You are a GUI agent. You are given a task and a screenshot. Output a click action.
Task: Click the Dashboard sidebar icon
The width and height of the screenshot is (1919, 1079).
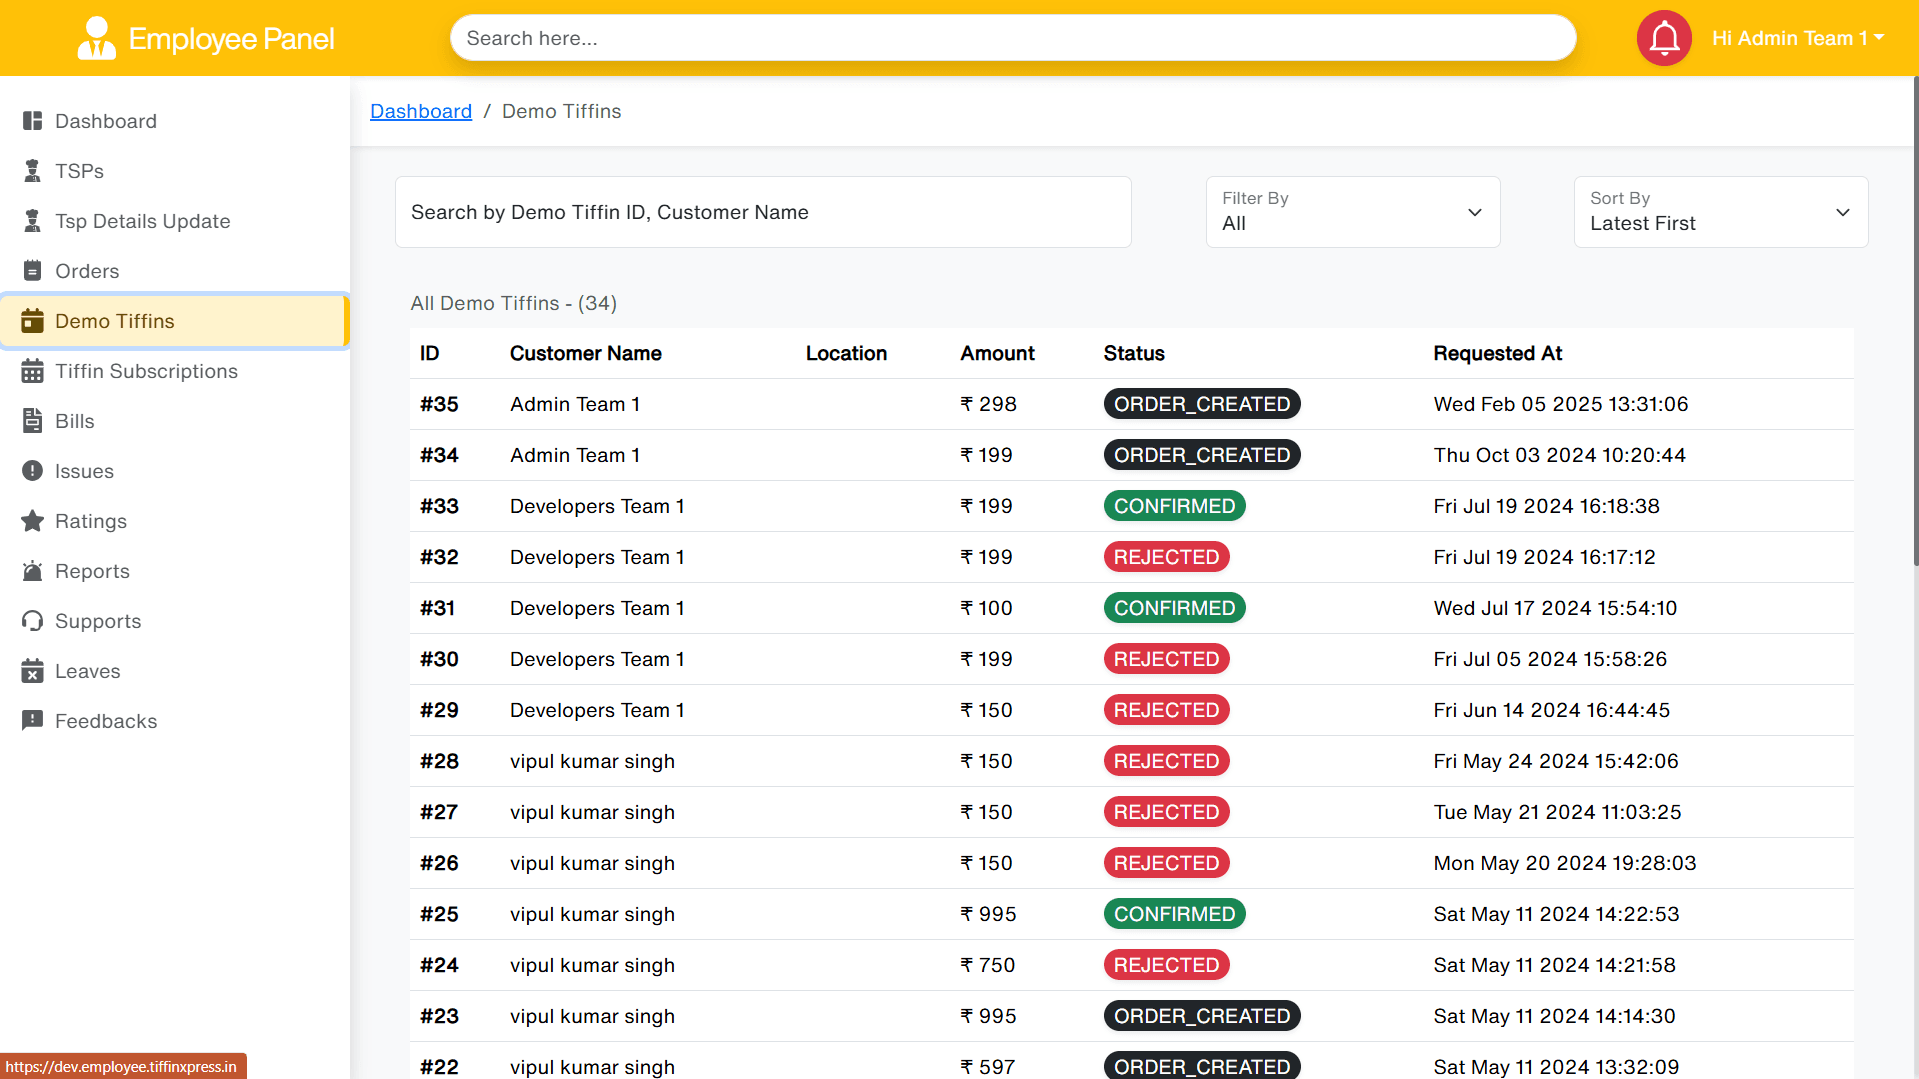(32, 121)
